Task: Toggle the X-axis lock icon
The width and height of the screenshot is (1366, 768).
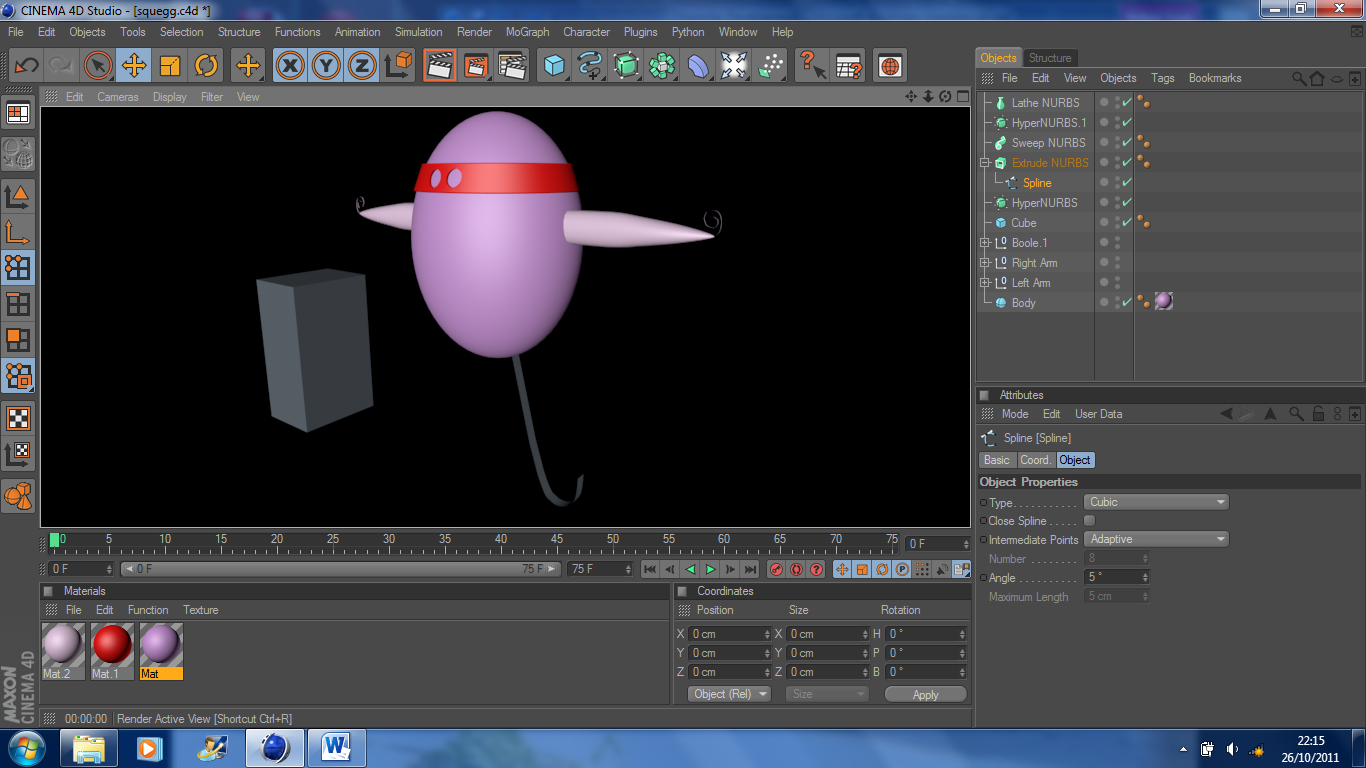Action: pyautogui.click(x=290, y=66)
